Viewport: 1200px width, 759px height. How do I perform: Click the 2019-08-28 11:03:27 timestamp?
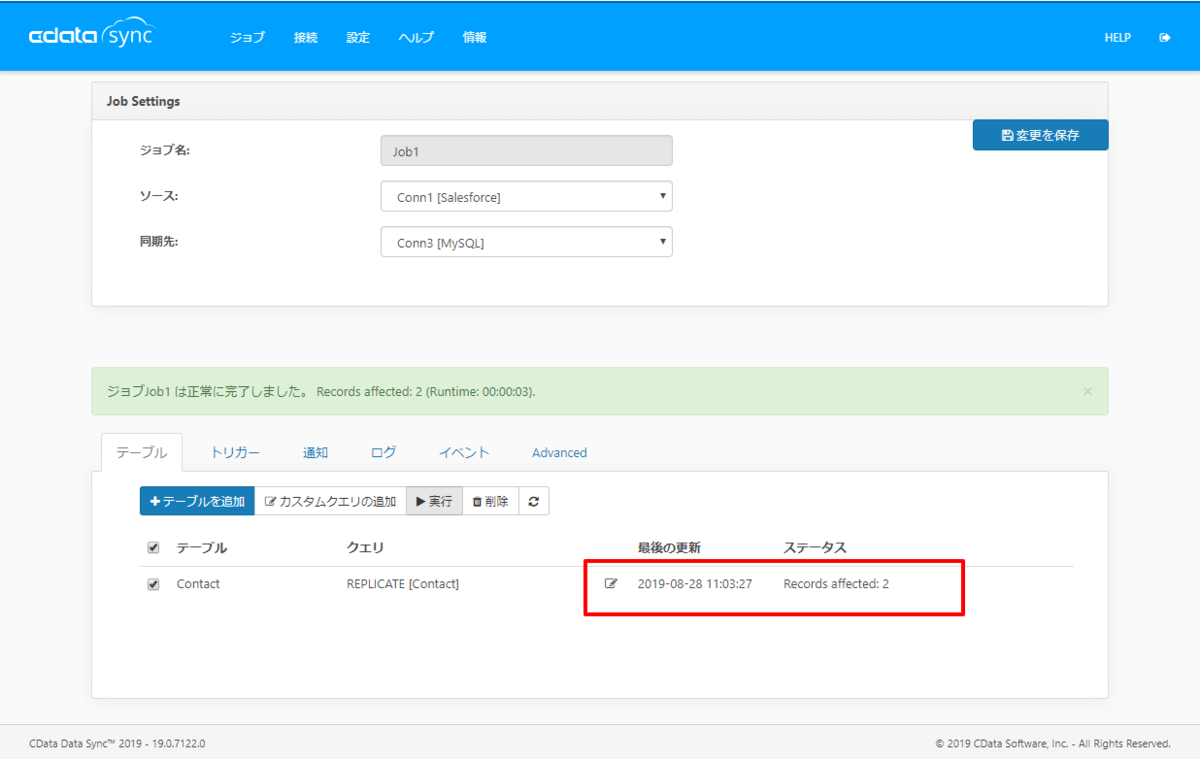(695, 584)
